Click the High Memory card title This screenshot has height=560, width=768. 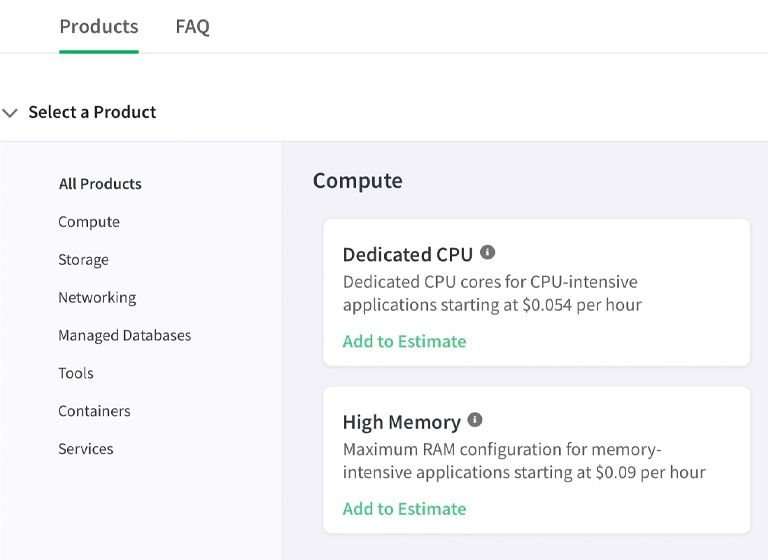coord(401,422)
